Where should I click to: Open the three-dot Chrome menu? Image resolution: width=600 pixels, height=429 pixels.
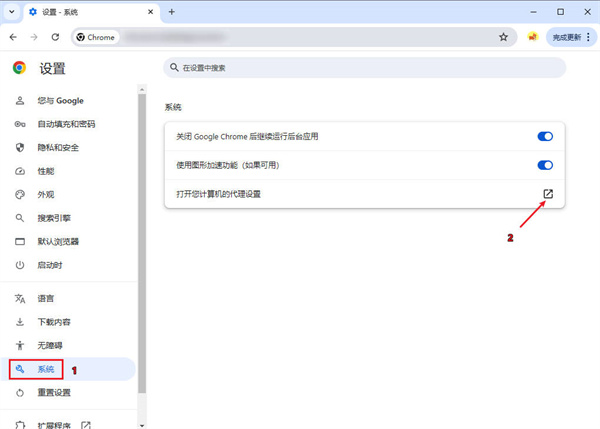pyautogui.click(x=588, y=37)
